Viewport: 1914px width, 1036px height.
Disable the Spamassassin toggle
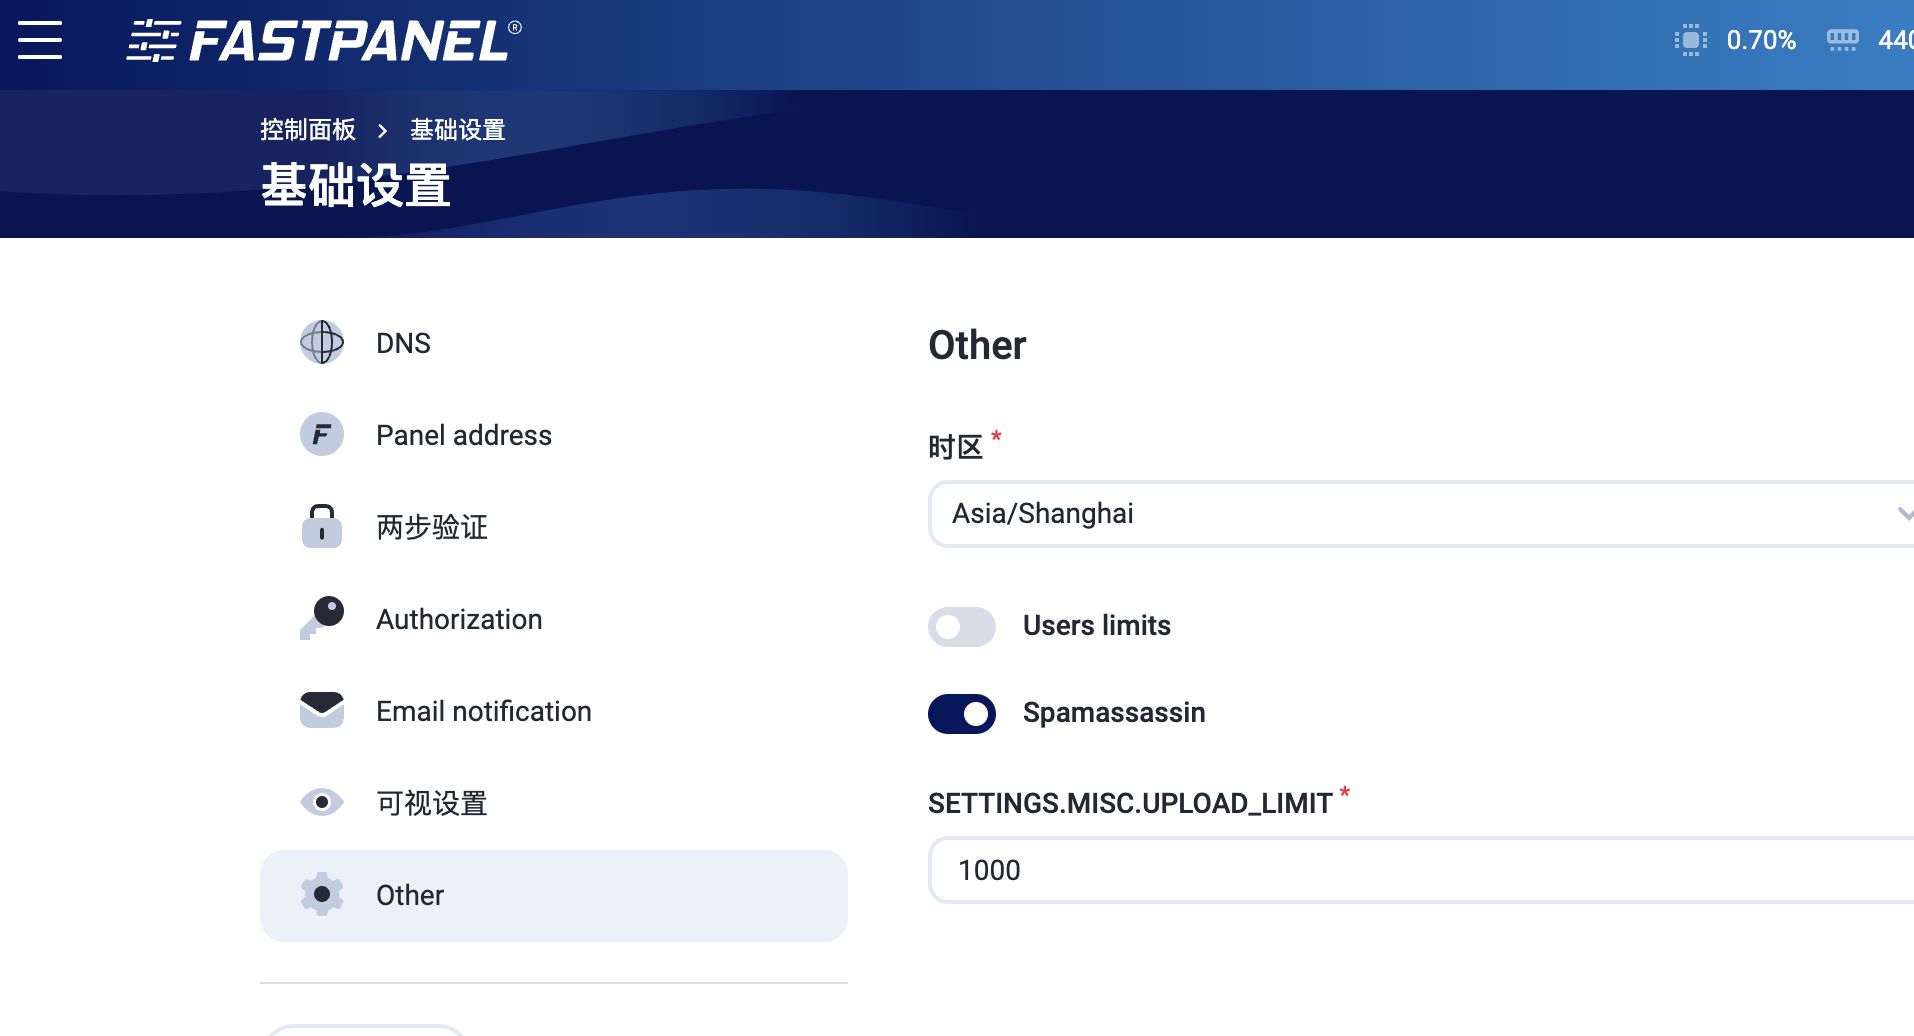point(961,714)
